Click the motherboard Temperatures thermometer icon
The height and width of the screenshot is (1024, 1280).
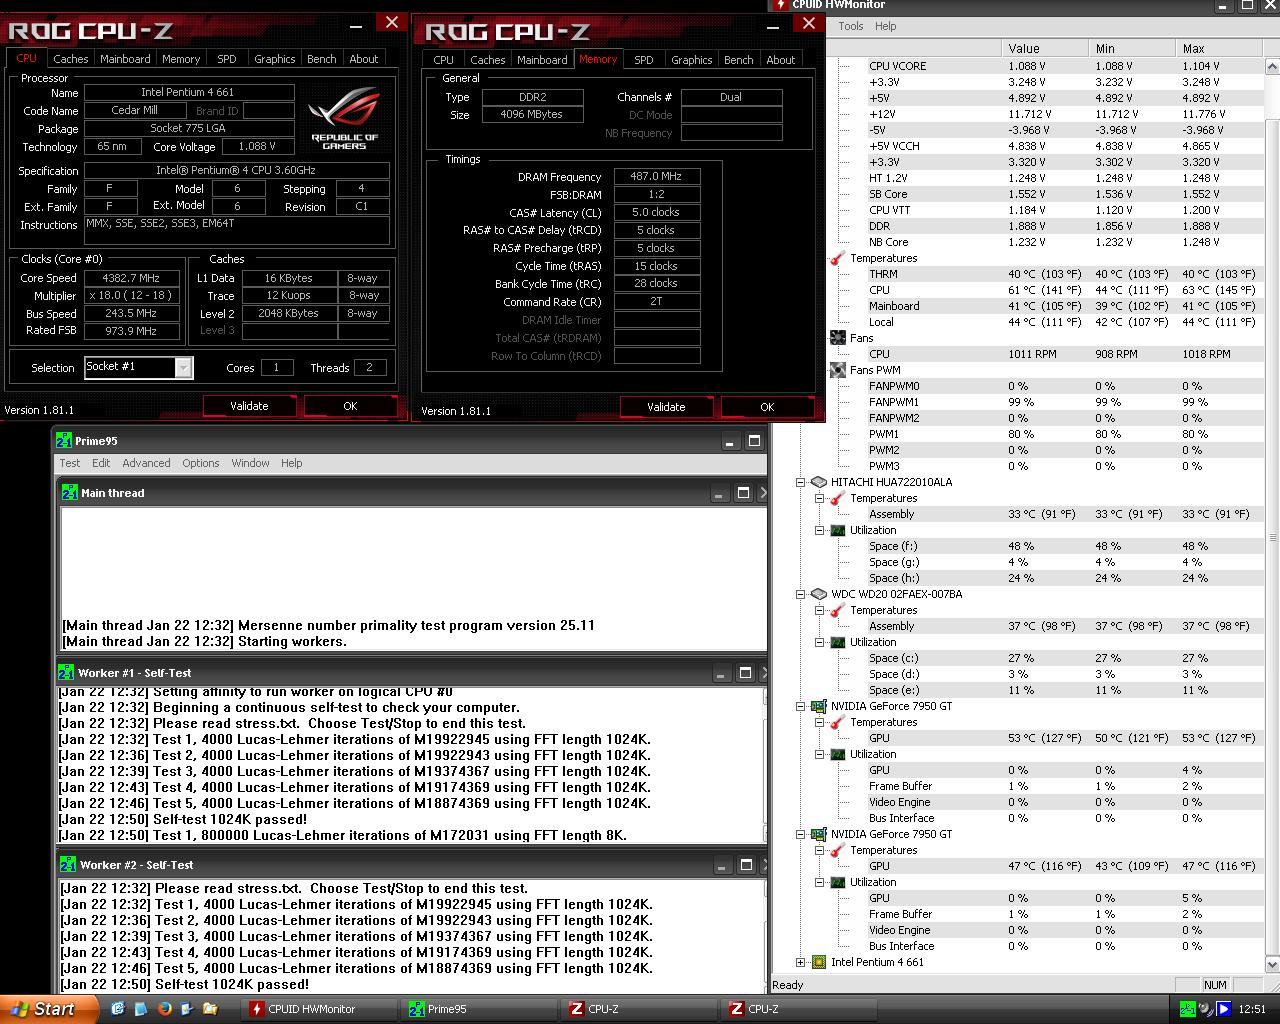pos(837,258)
